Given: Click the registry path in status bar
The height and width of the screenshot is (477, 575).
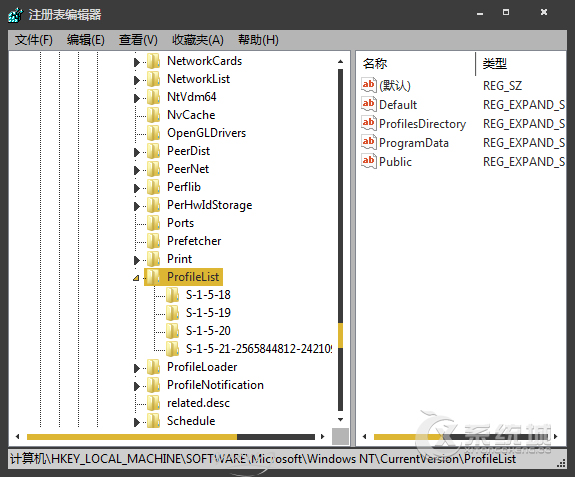Looking at the screenshot, I should click(x=263, y=459).
